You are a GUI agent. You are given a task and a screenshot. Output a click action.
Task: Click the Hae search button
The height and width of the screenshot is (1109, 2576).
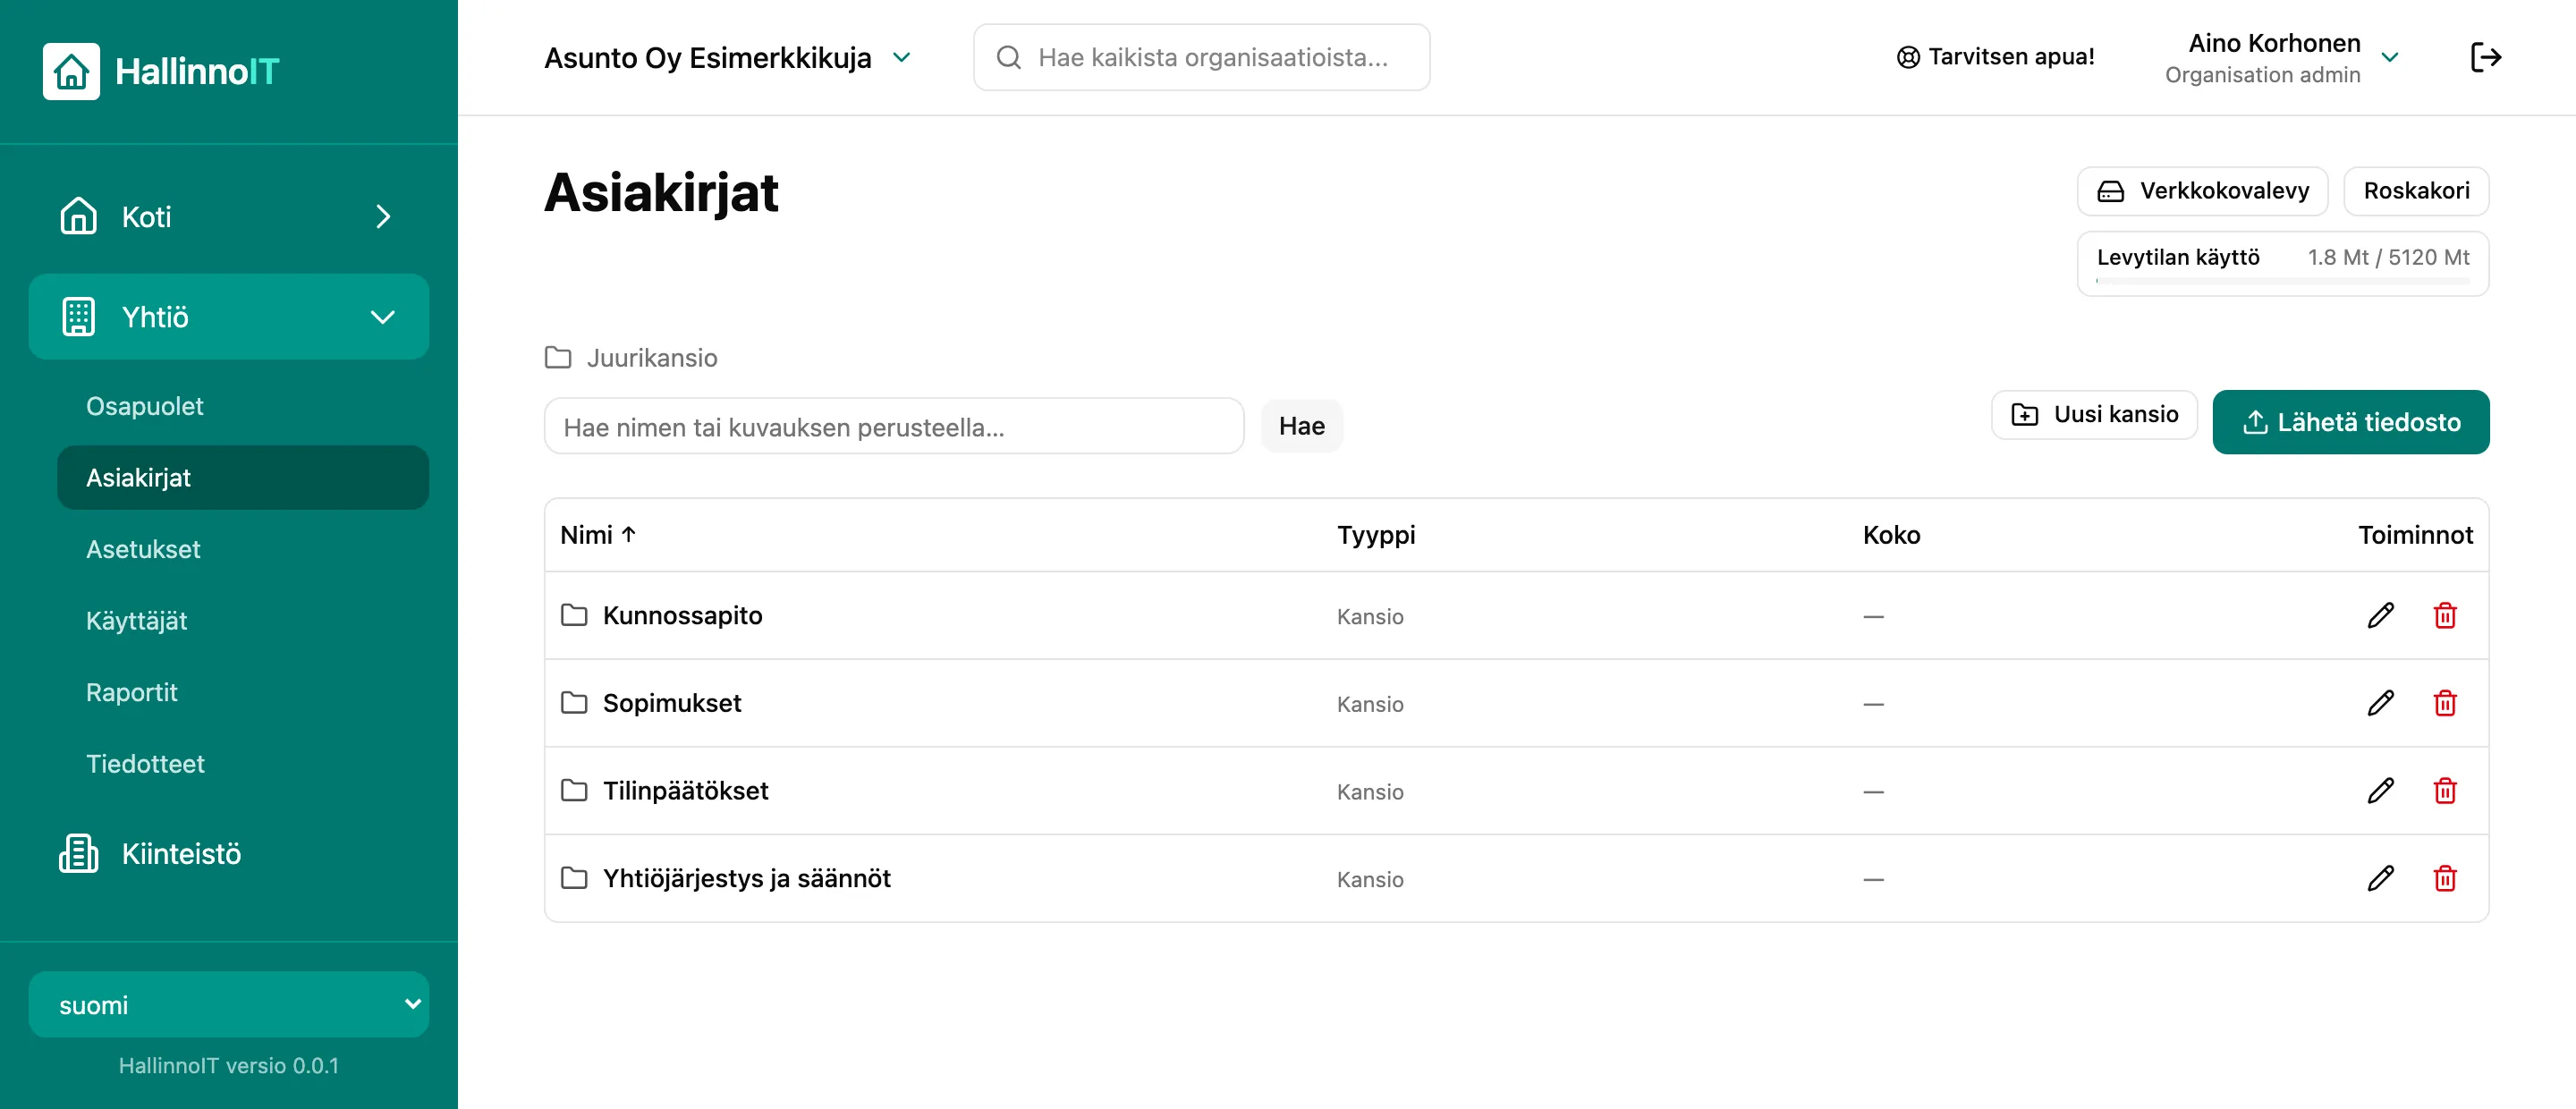[x=1301, y=426]
